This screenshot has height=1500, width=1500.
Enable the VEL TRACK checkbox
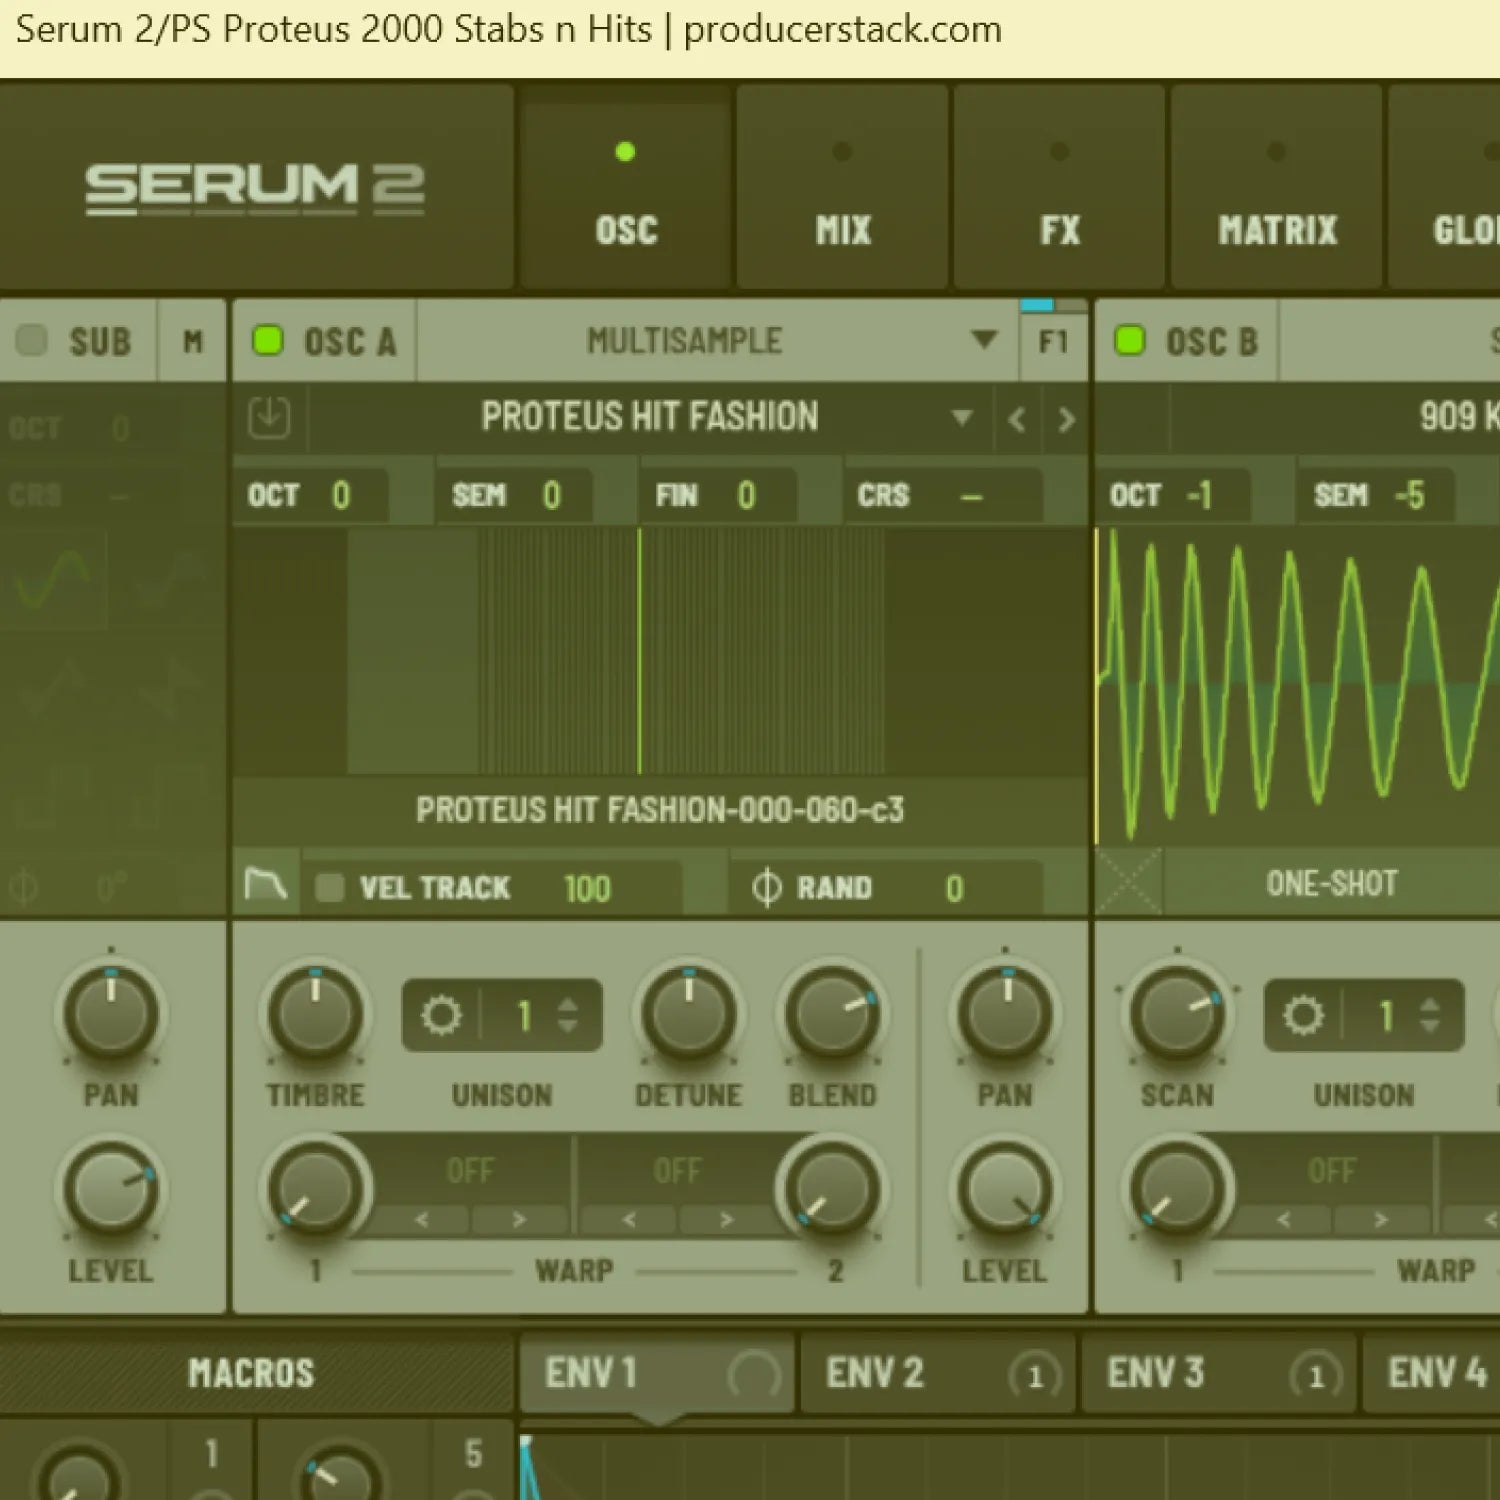point(329,888)
